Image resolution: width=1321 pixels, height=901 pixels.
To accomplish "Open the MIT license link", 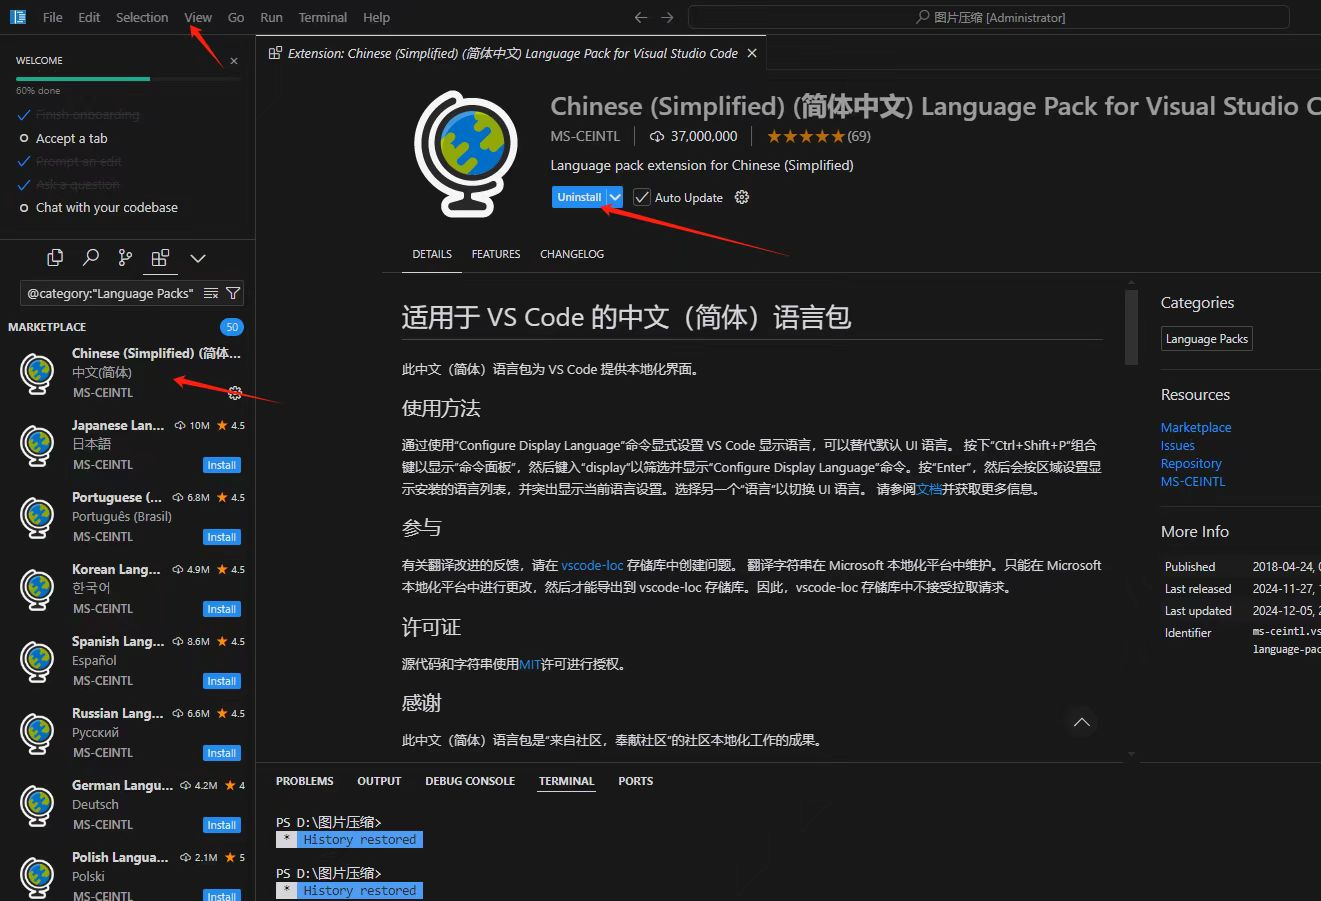I will click(530, 663).
